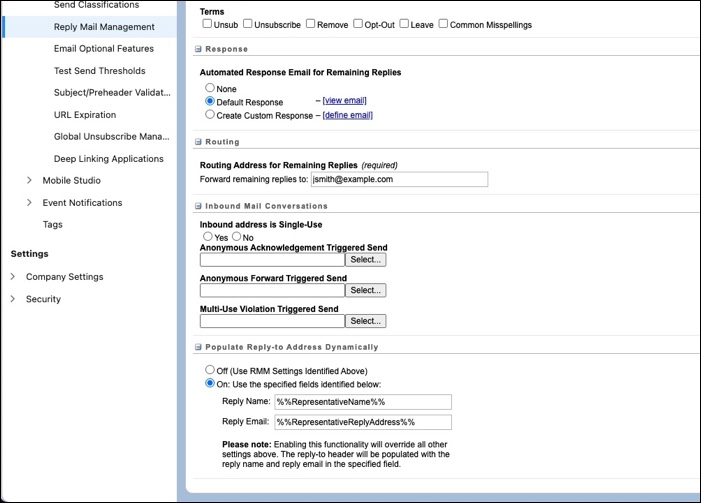This screenshot has width=701, height=503.
Task: Open Event Notifications label in sidebar
Action: 82,203
